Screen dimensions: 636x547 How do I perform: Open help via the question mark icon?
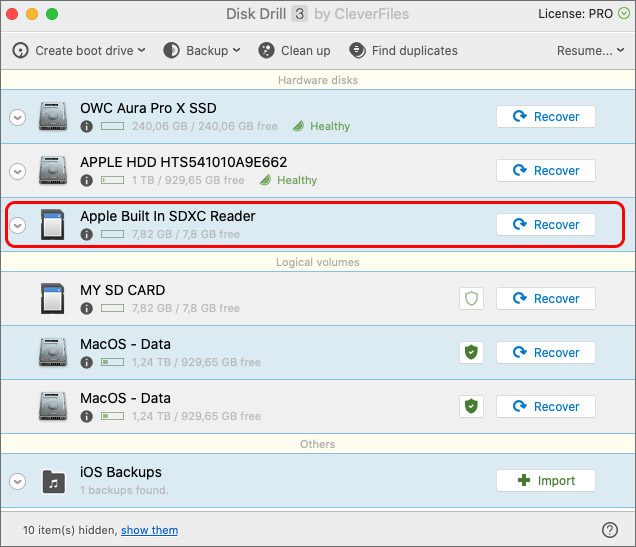coord(610,530)
